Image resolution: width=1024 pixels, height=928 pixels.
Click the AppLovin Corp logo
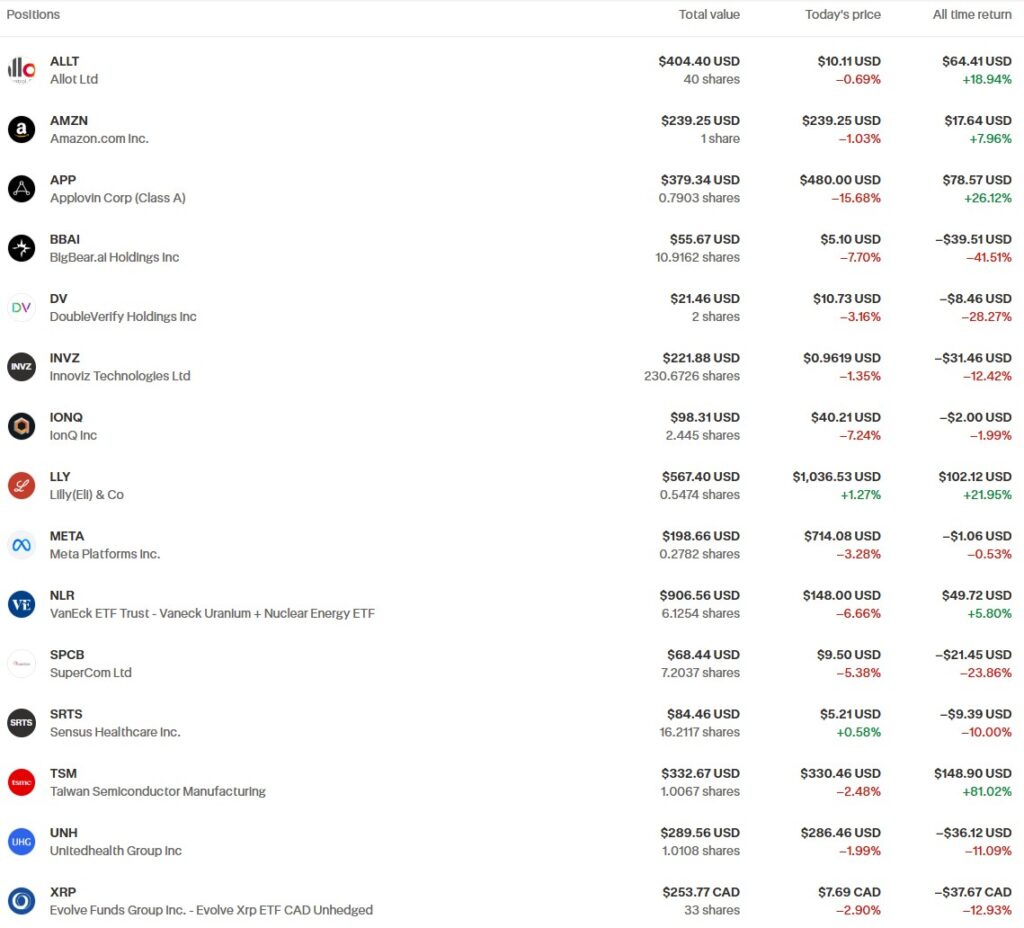(x=21, y=188)
